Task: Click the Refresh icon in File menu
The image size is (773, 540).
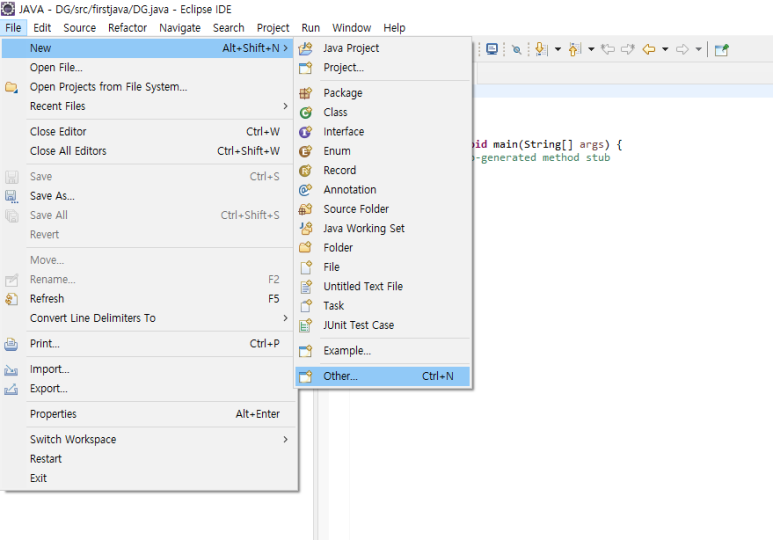Action: [x=11, y=299]
